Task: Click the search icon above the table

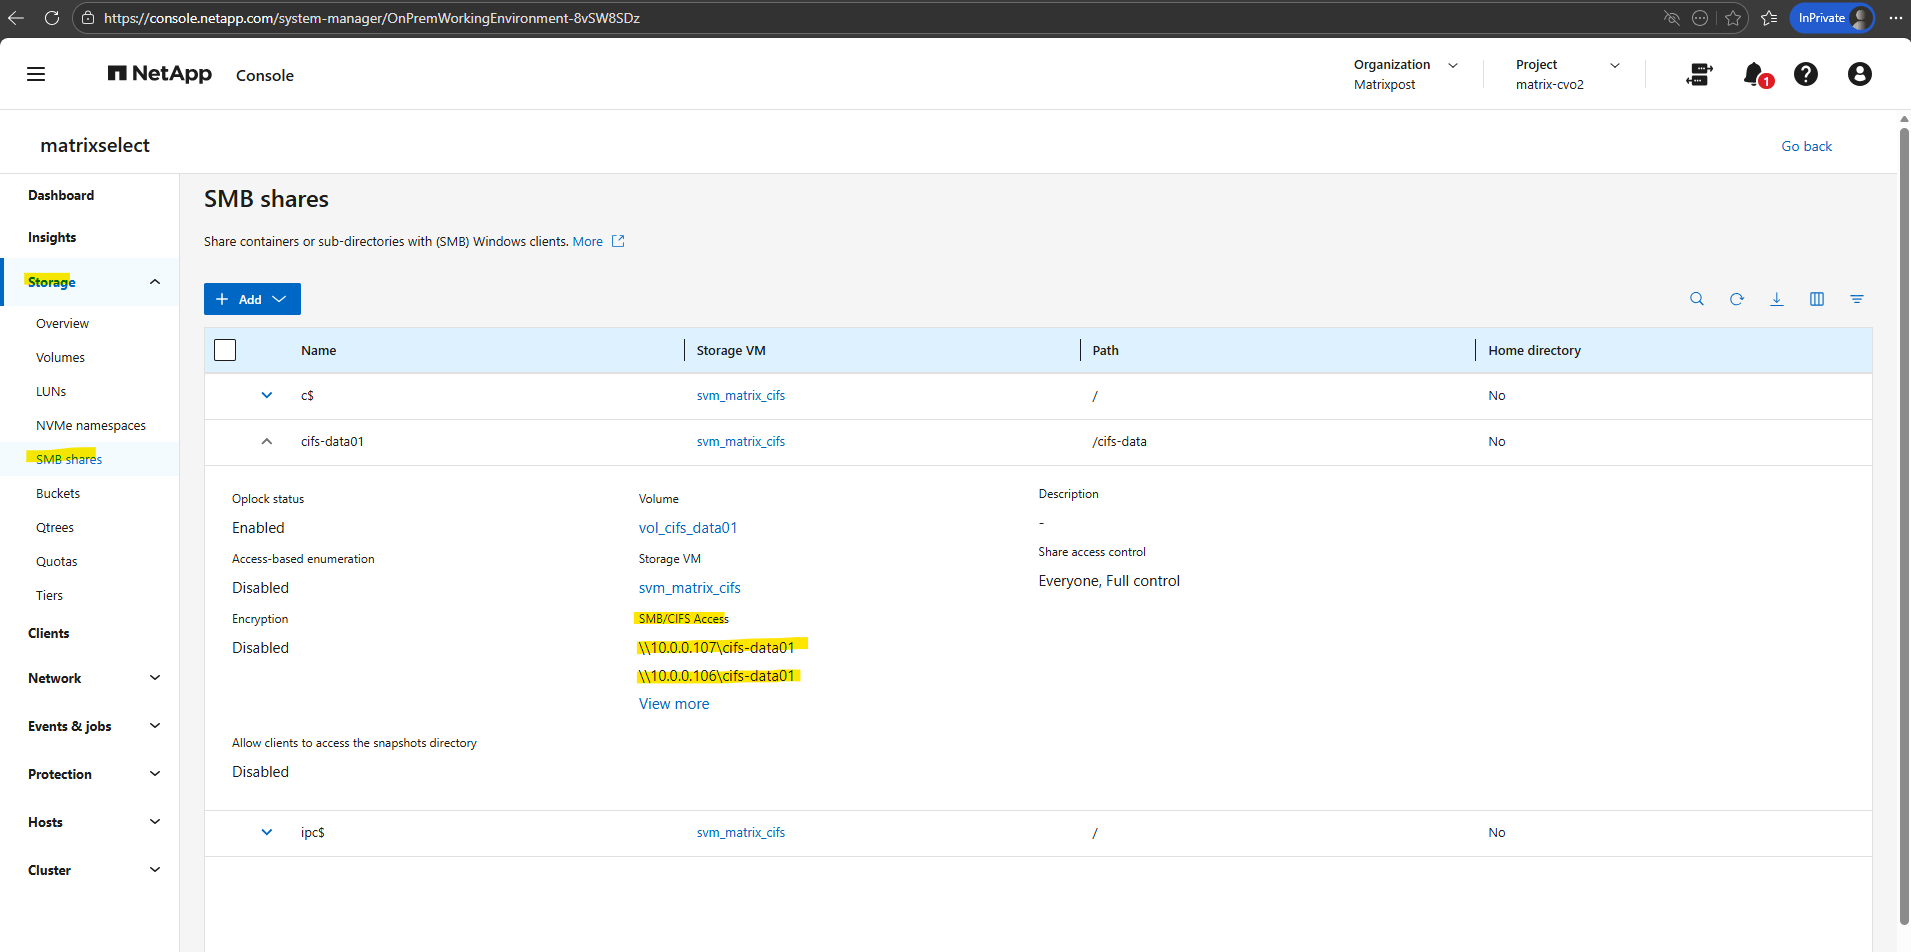Action: (1696, 299)
